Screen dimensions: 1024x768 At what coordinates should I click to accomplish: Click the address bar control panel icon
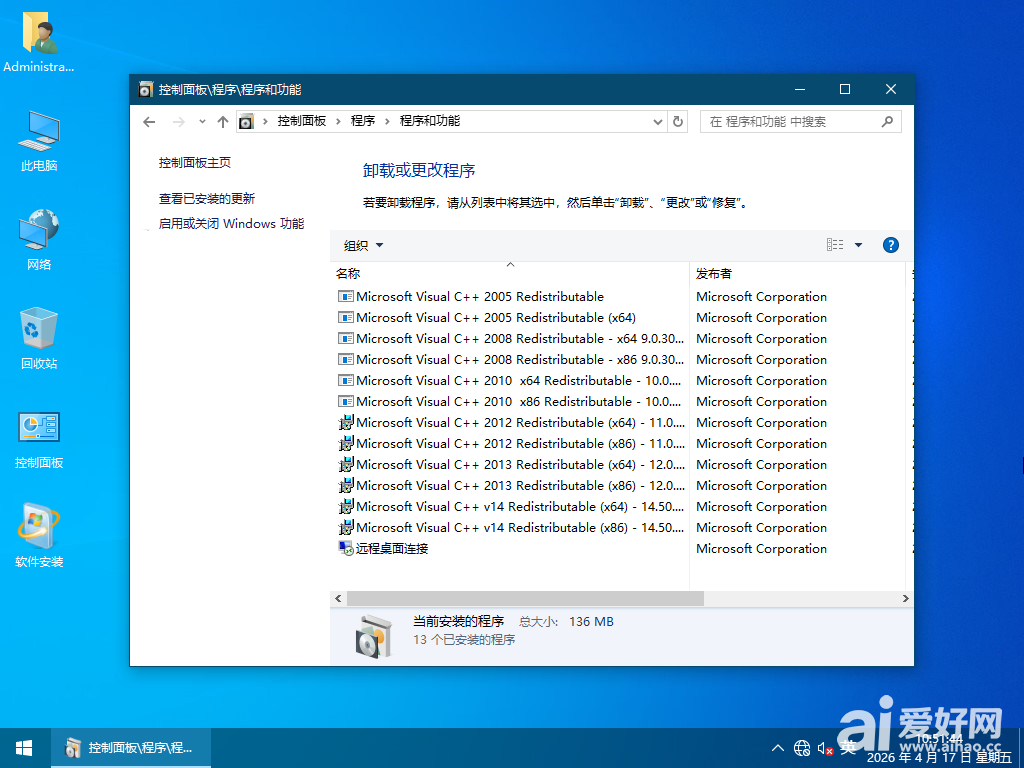tap(246, 121)
